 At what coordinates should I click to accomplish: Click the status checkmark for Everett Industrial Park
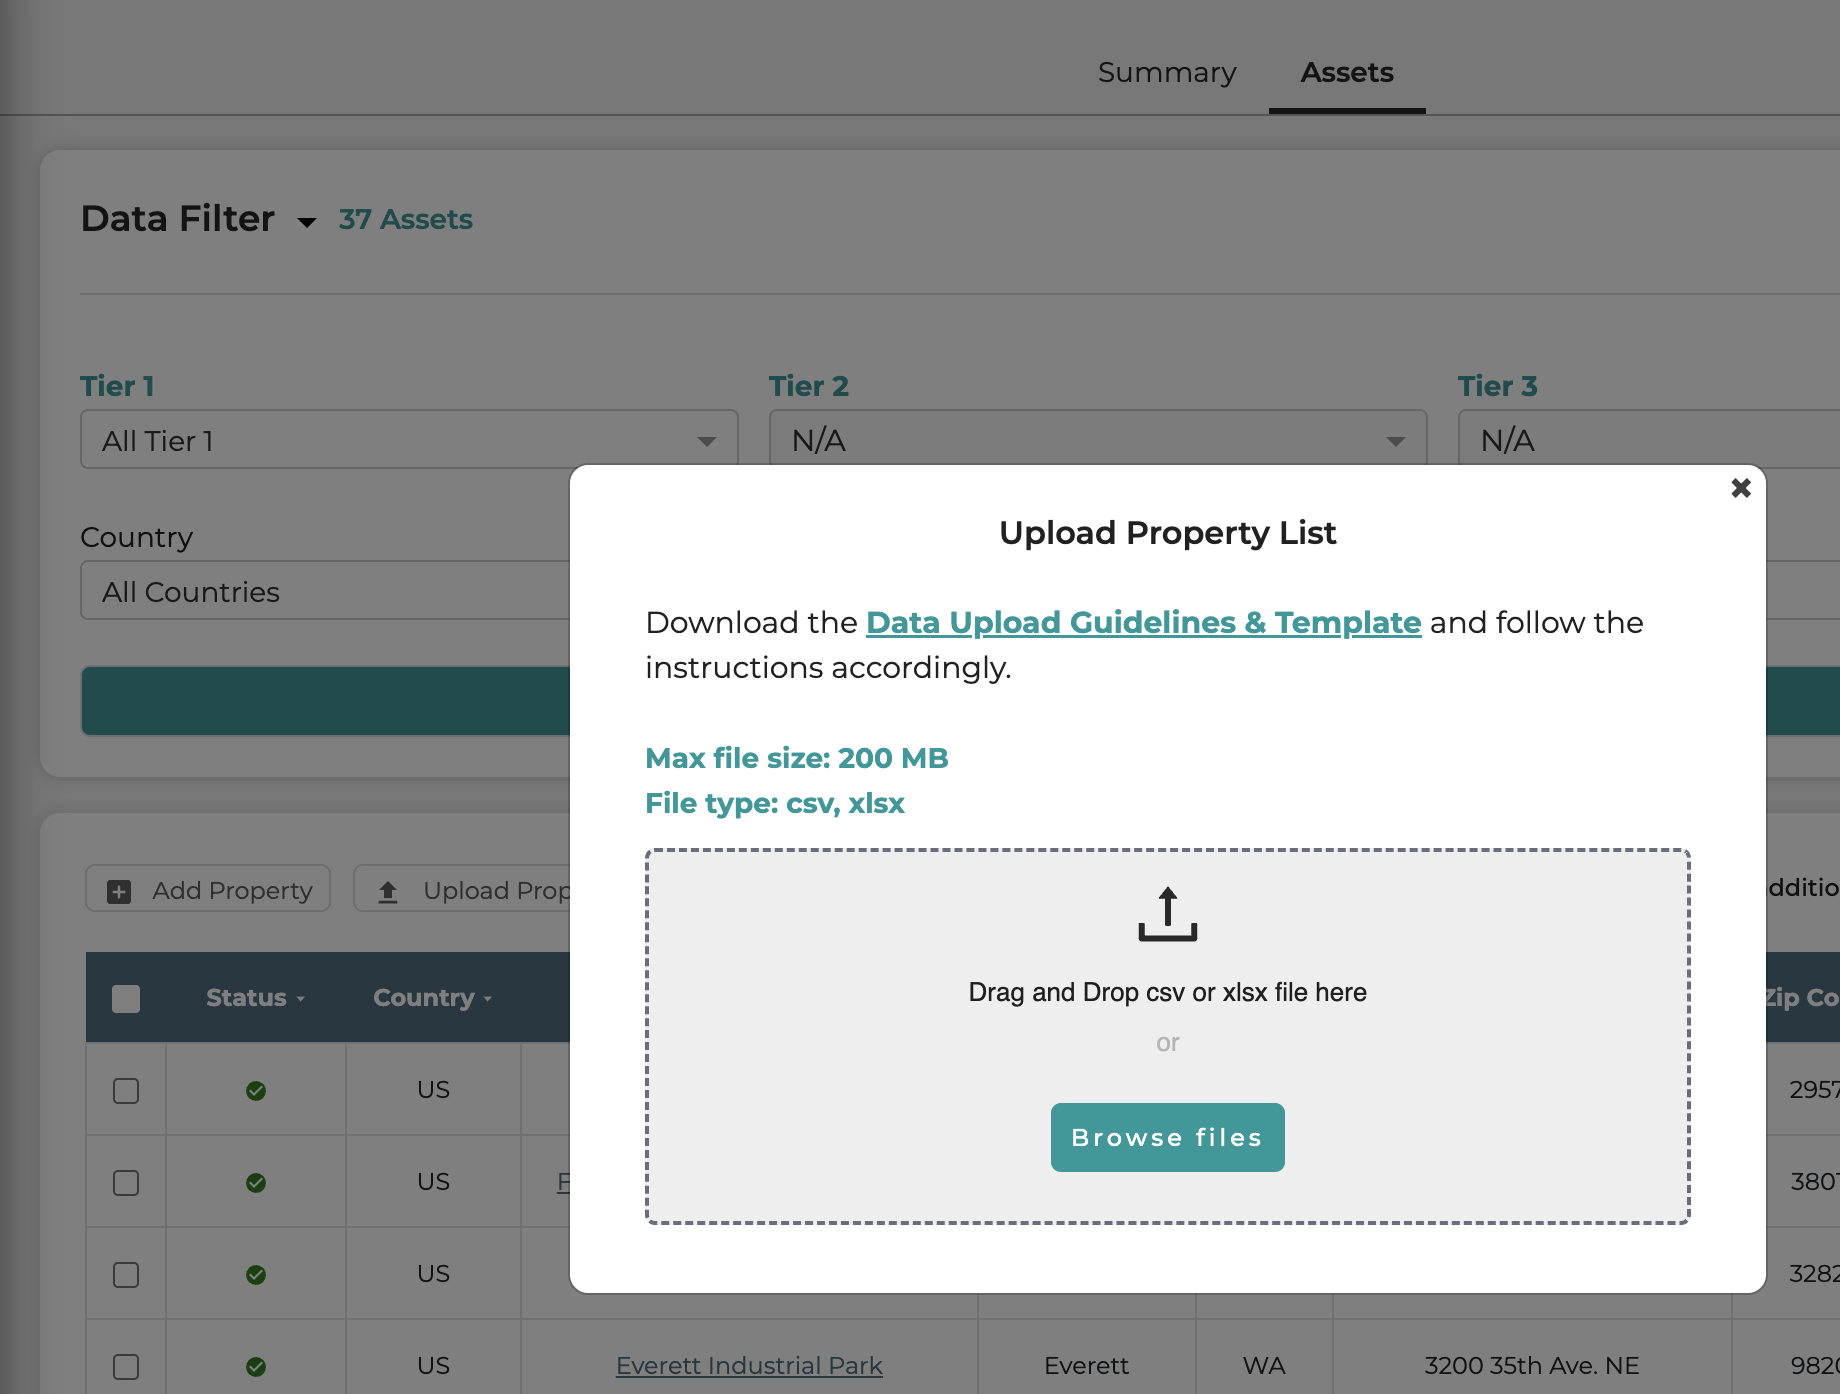pyautogui.click(x=256, y=1366)
